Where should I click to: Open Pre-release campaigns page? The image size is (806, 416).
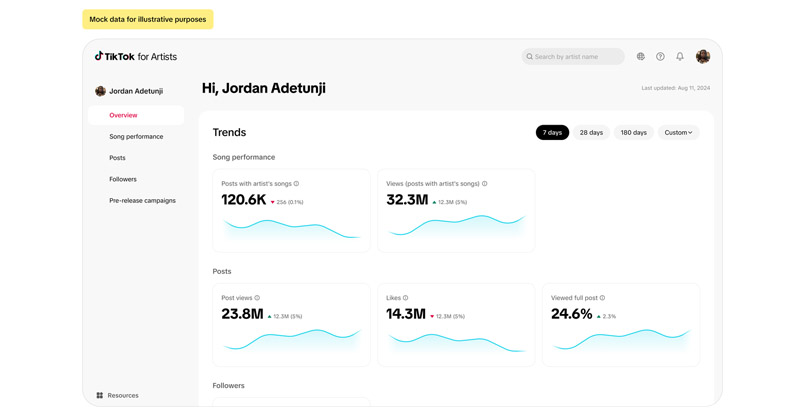click(142, 201)
